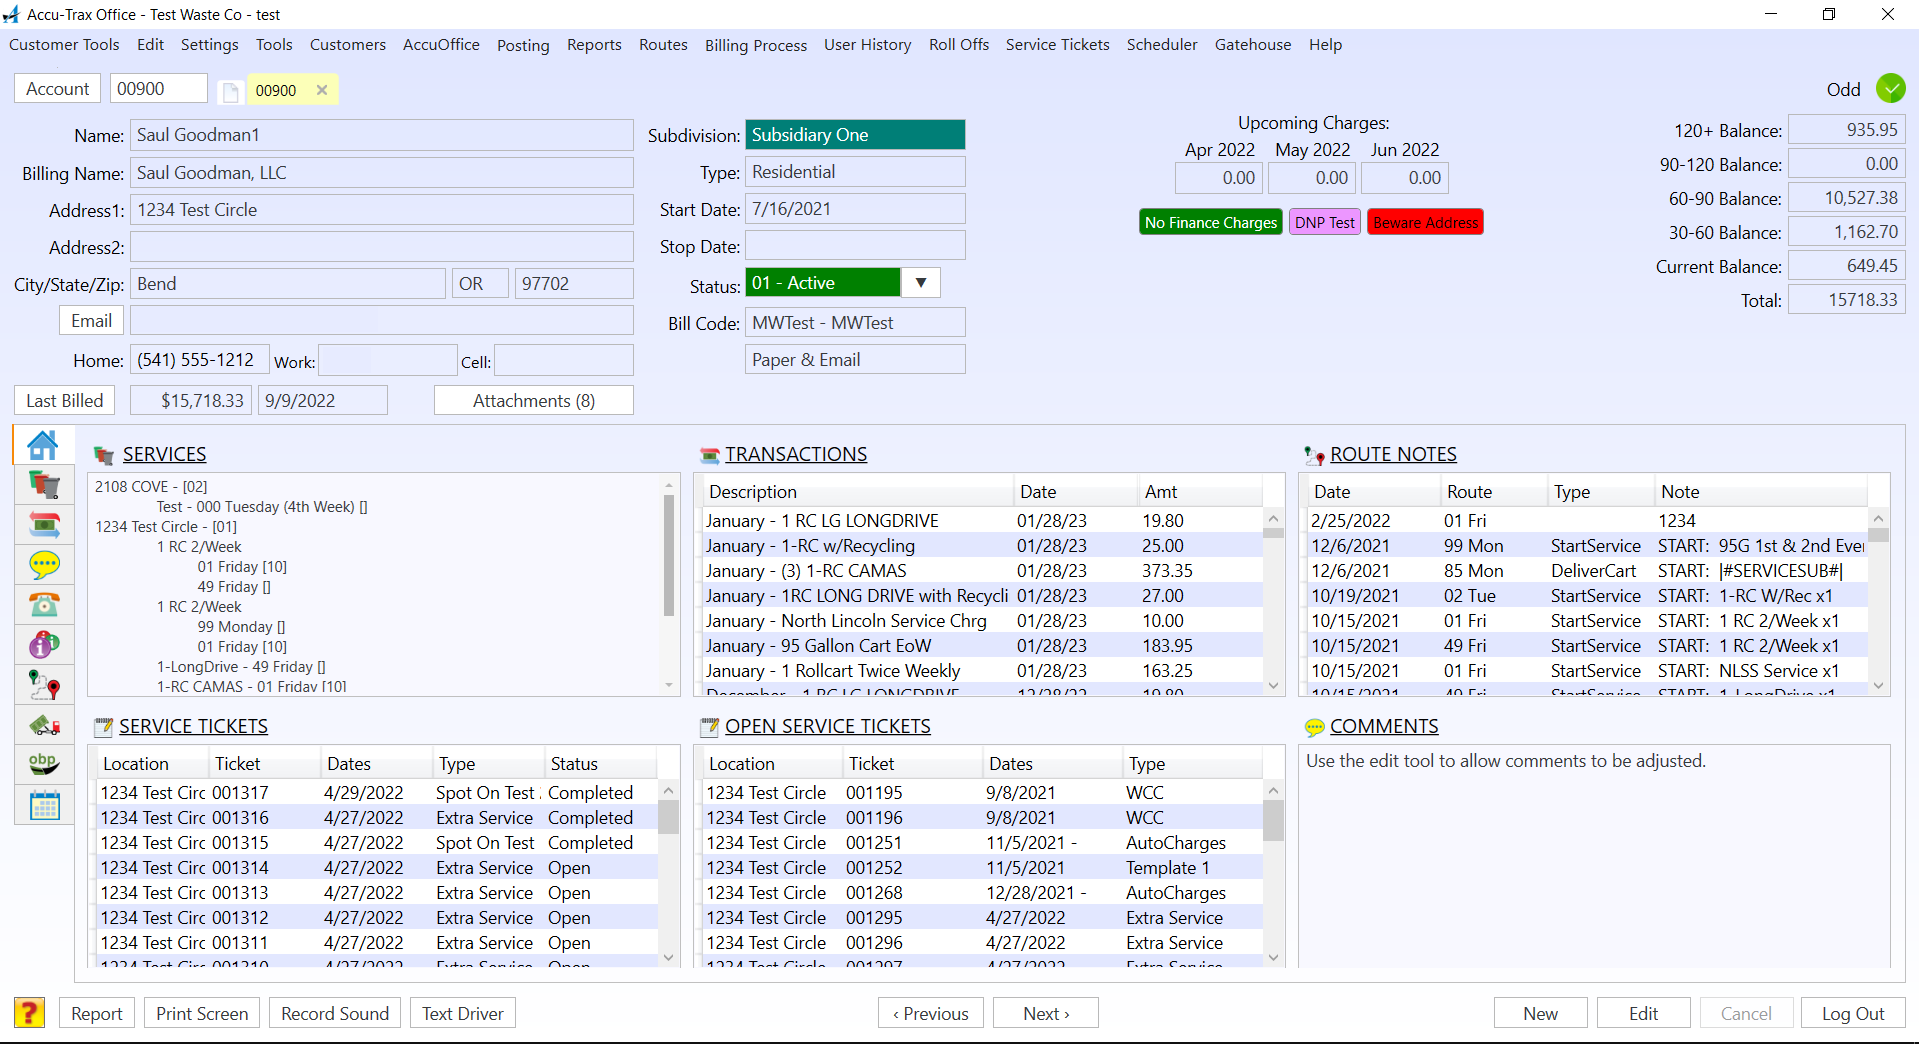Image resolution: width=1919 pixels, height=1044 pixels.
Task: Open the Reports menu
Action: point(594,45)
